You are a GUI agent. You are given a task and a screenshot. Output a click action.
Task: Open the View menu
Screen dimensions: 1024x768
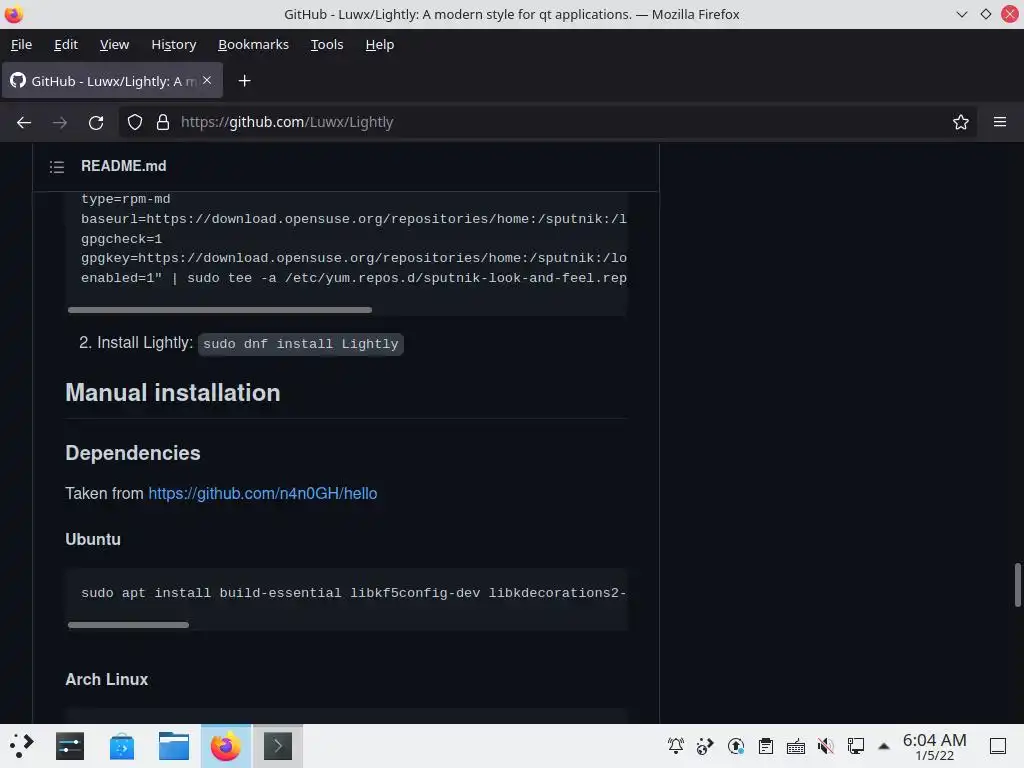114,44
